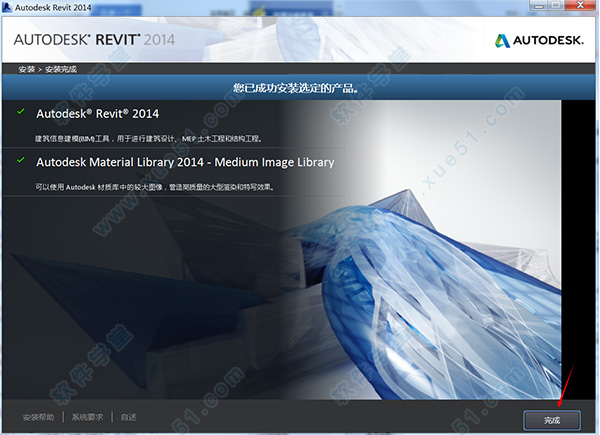Viewport: 600px width, 435px height.
Task: Click the green checkmark beside Material Library 2014
Action: 21,161
